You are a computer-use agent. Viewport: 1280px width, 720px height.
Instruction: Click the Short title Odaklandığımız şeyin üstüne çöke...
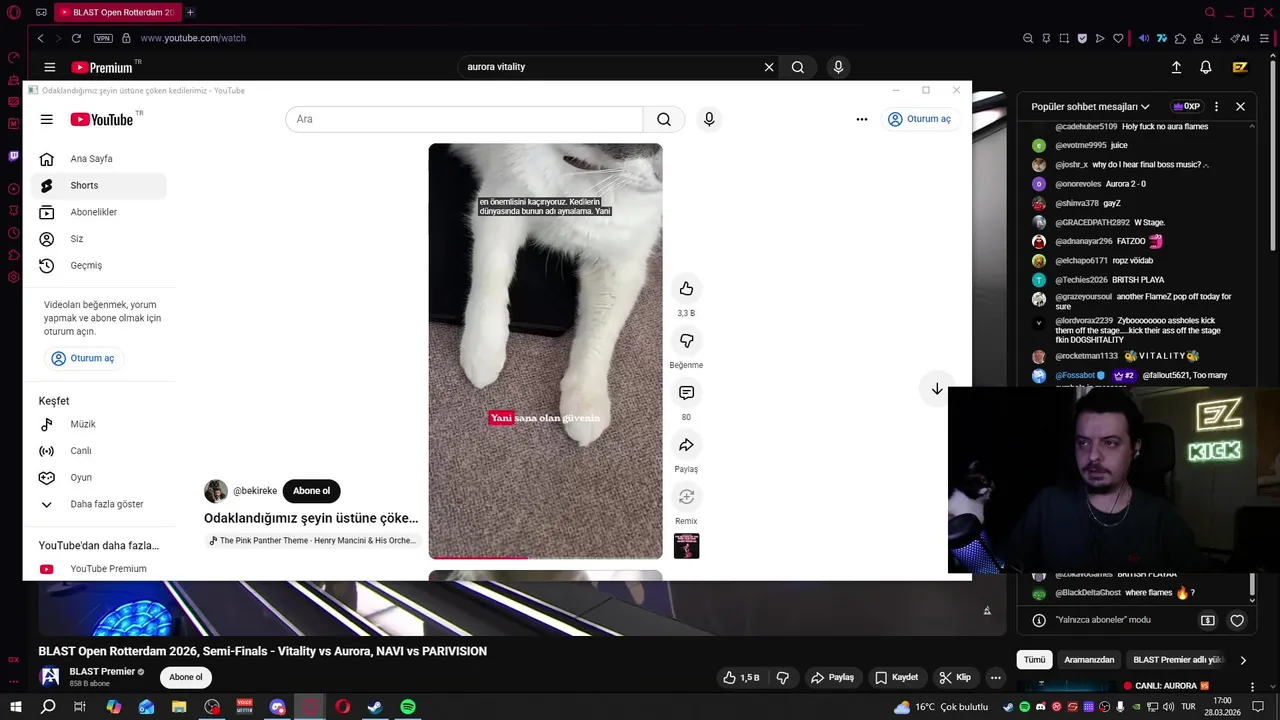tap(311, 518)
